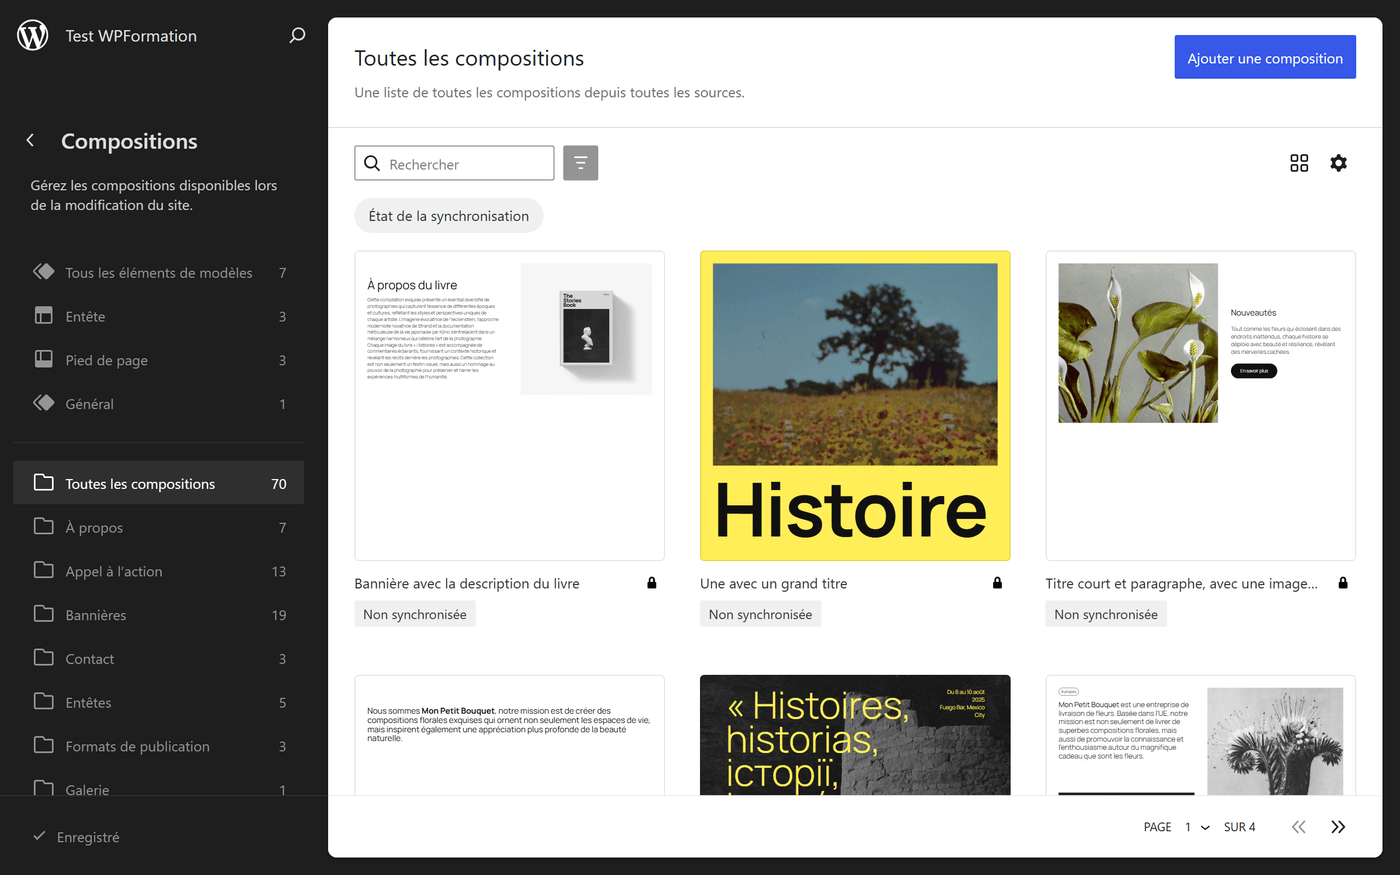Open the search icon in the admin sidebar
This screenshot has width=1400, height=875.
coord(297,35)
